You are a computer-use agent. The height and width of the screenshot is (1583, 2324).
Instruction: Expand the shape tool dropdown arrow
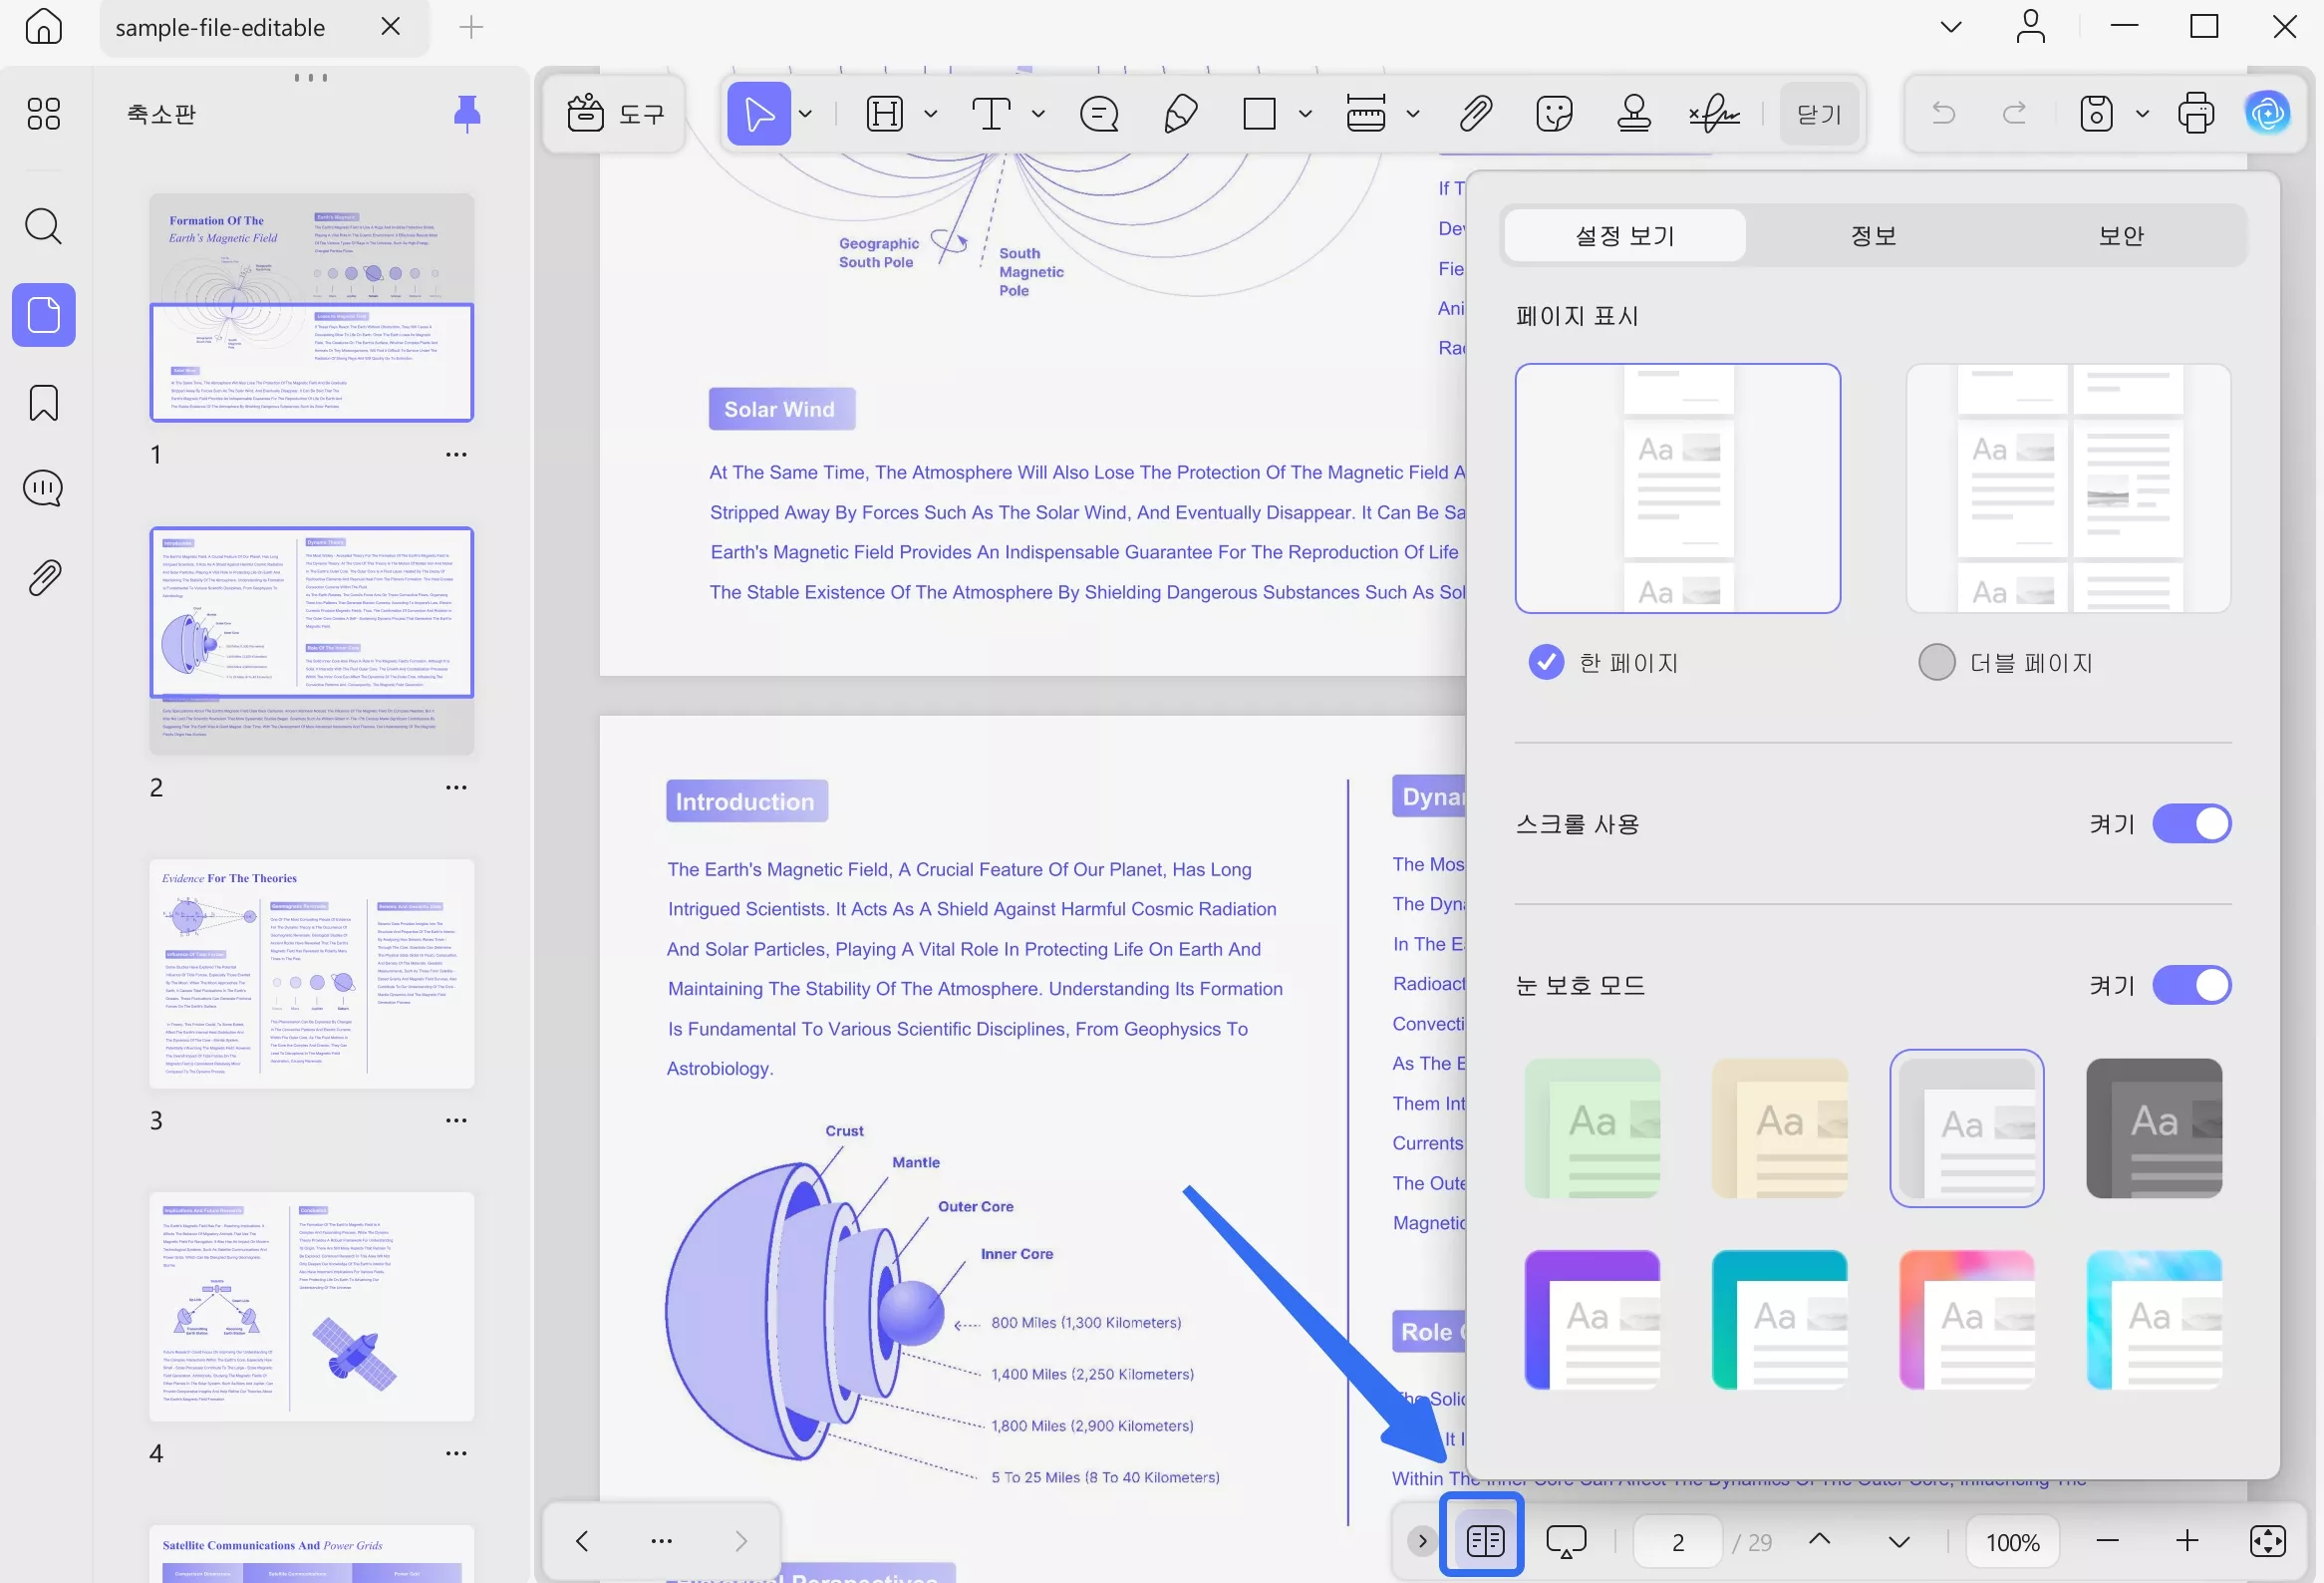click(x=1305, y=114)
